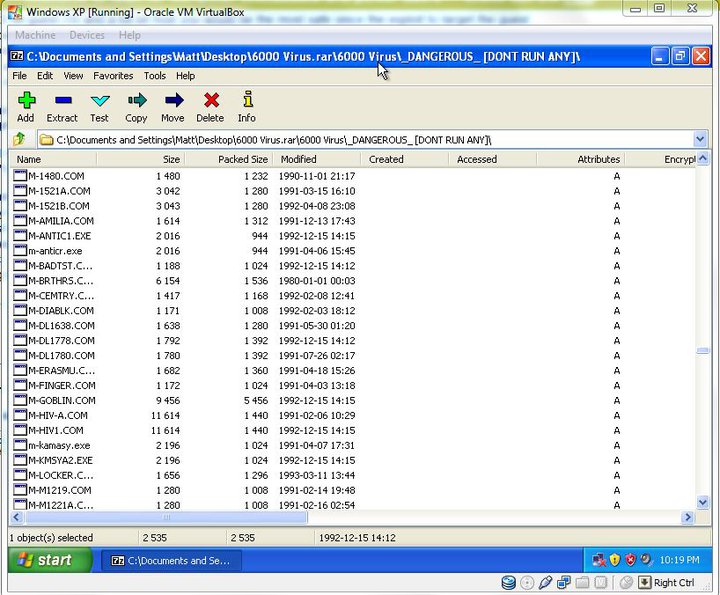Image resolution: width=720 pixels, height=595 pixels.
Task: Sort by the Attributes column header
Action: coord(581,159)
